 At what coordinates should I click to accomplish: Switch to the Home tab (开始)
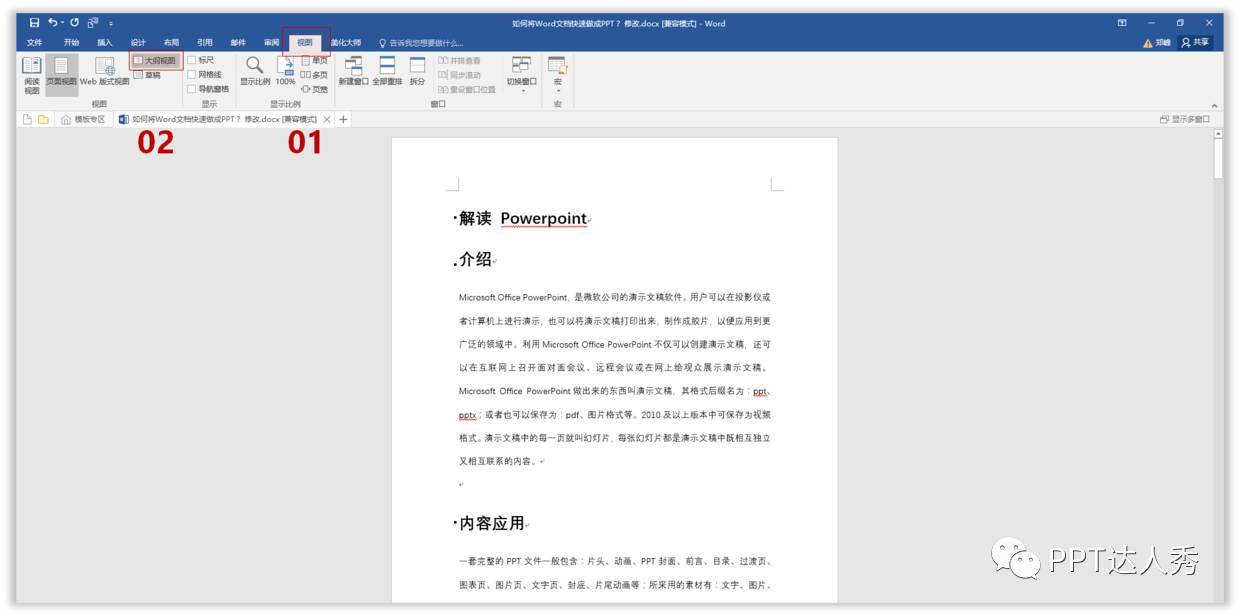(x=71, y=43)
